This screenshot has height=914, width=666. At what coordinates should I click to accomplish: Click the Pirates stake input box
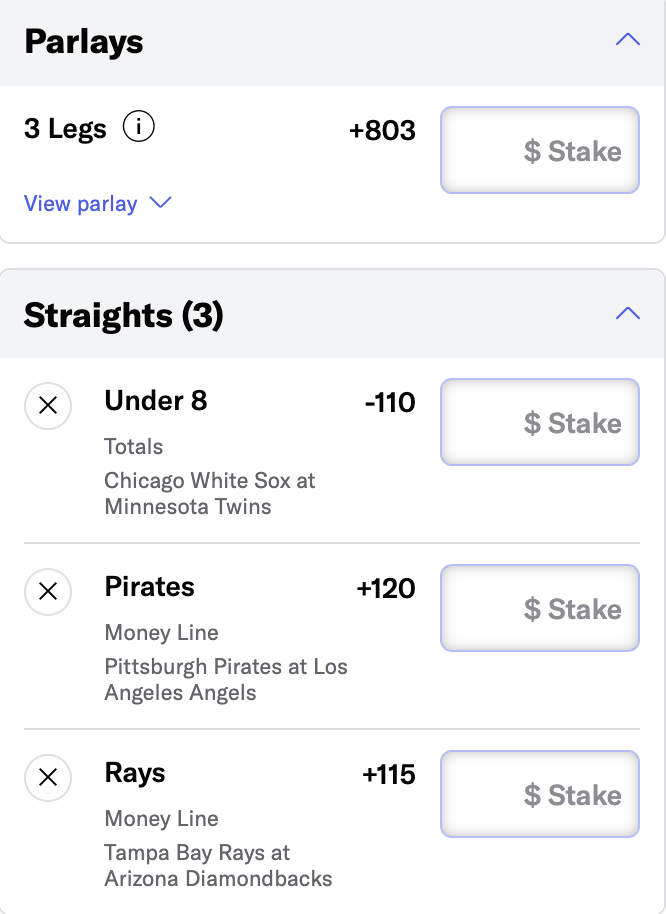tap(540, 608)
